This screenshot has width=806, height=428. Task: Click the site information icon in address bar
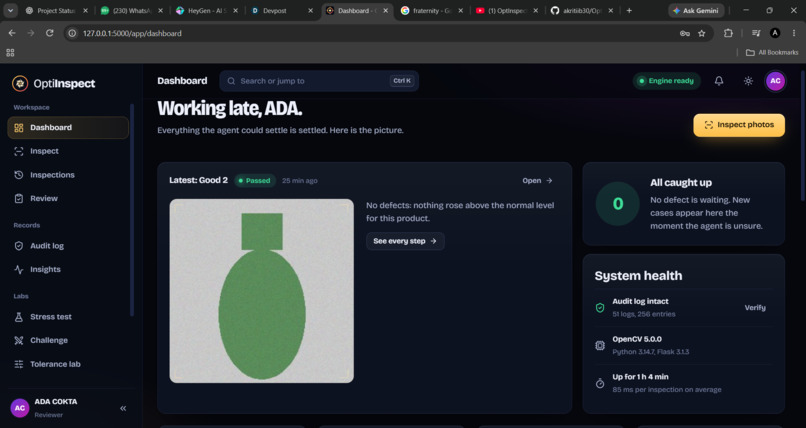(x=72, y=33)
